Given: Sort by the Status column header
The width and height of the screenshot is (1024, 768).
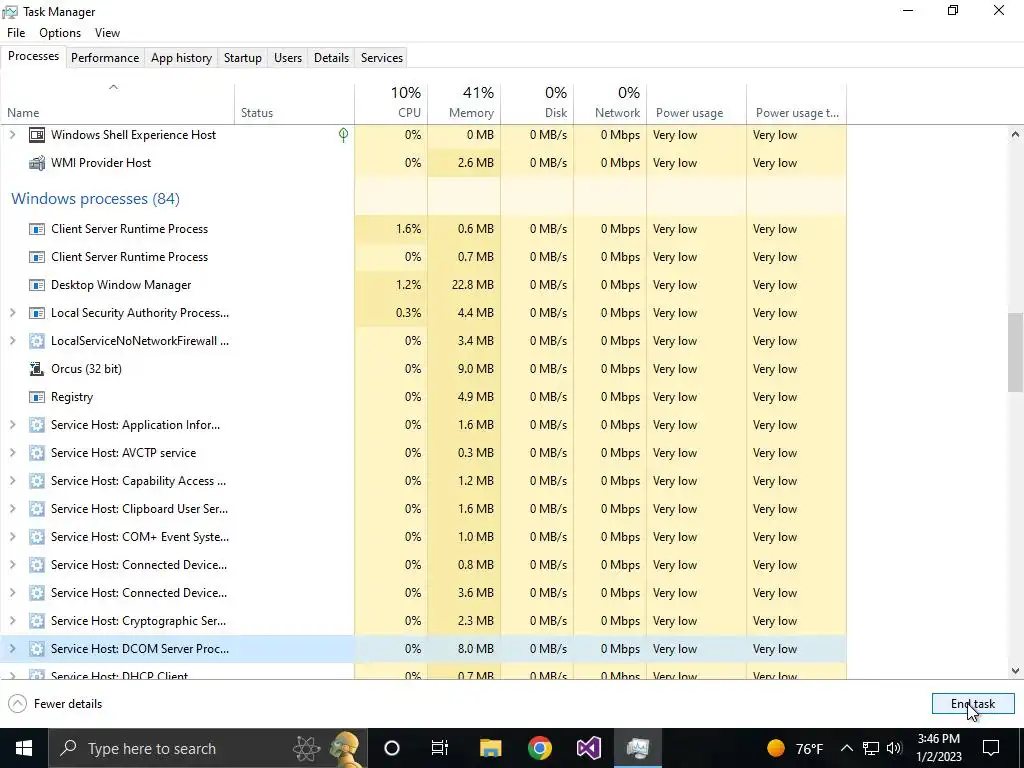Looking at the screenshot, I should tap(295, 103).
